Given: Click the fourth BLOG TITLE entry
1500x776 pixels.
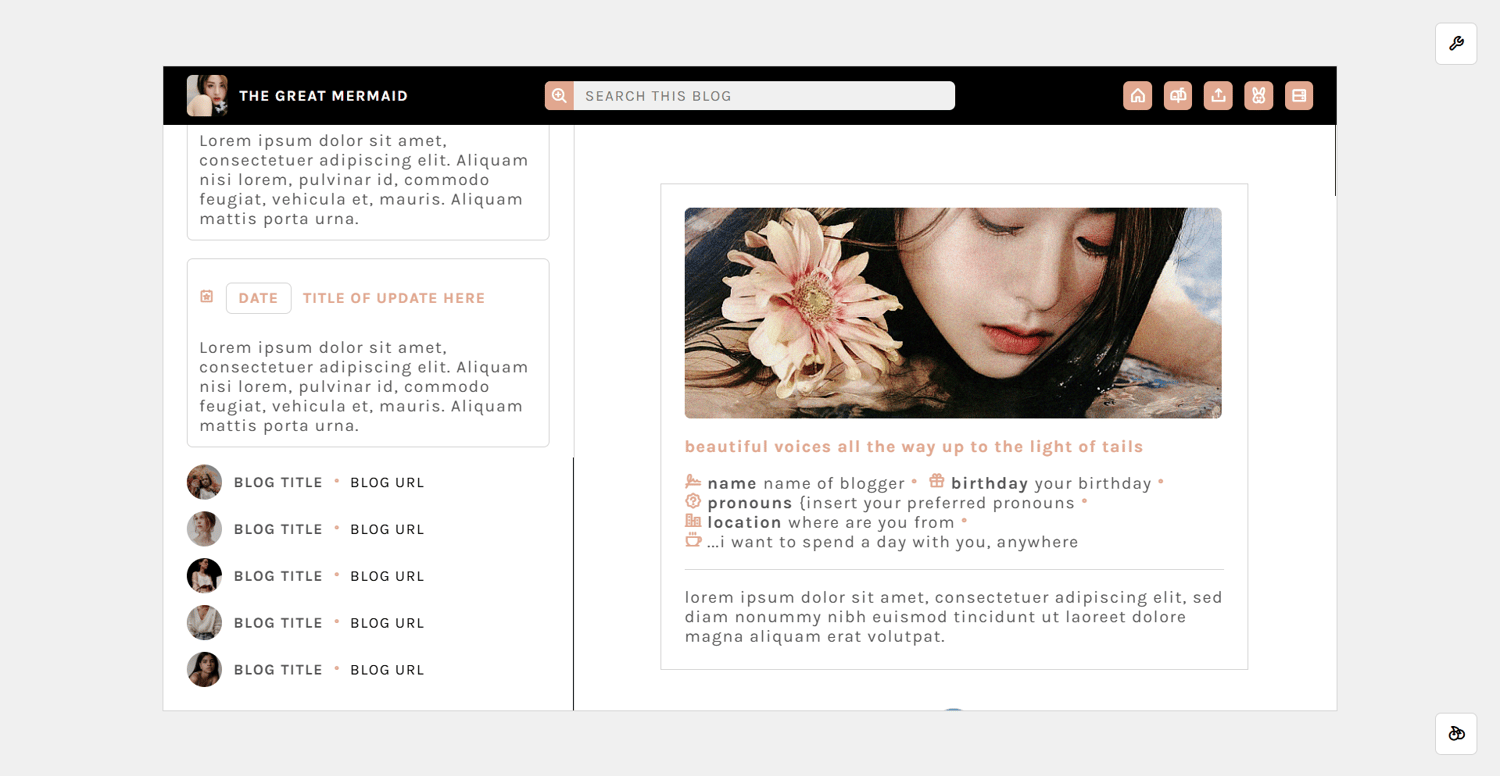Looking at the screenshot, I should point(278,623).
